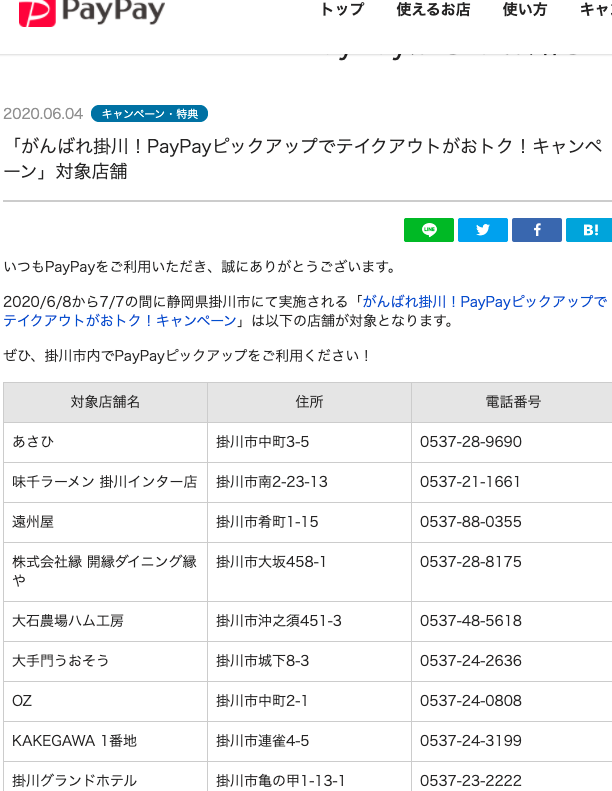Click the PayPay logo
The height and width of the screenshot is (791, 612).
click(92, 11)
